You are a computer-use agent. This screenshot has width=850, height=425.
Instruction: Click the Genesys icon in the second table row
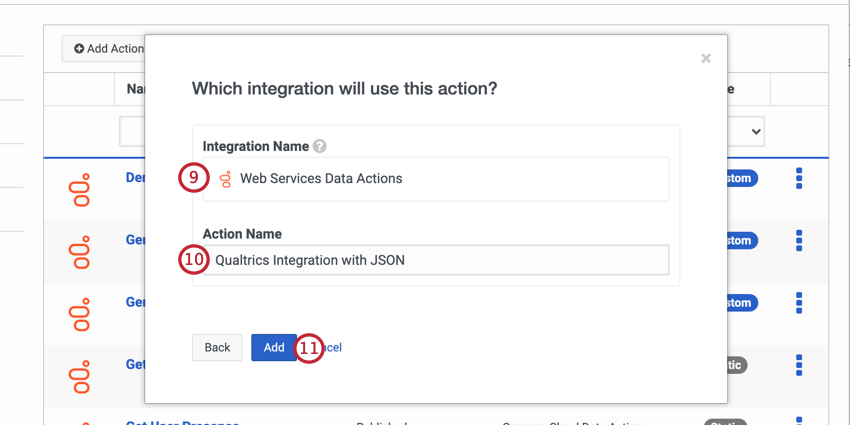tap(80, 251)
